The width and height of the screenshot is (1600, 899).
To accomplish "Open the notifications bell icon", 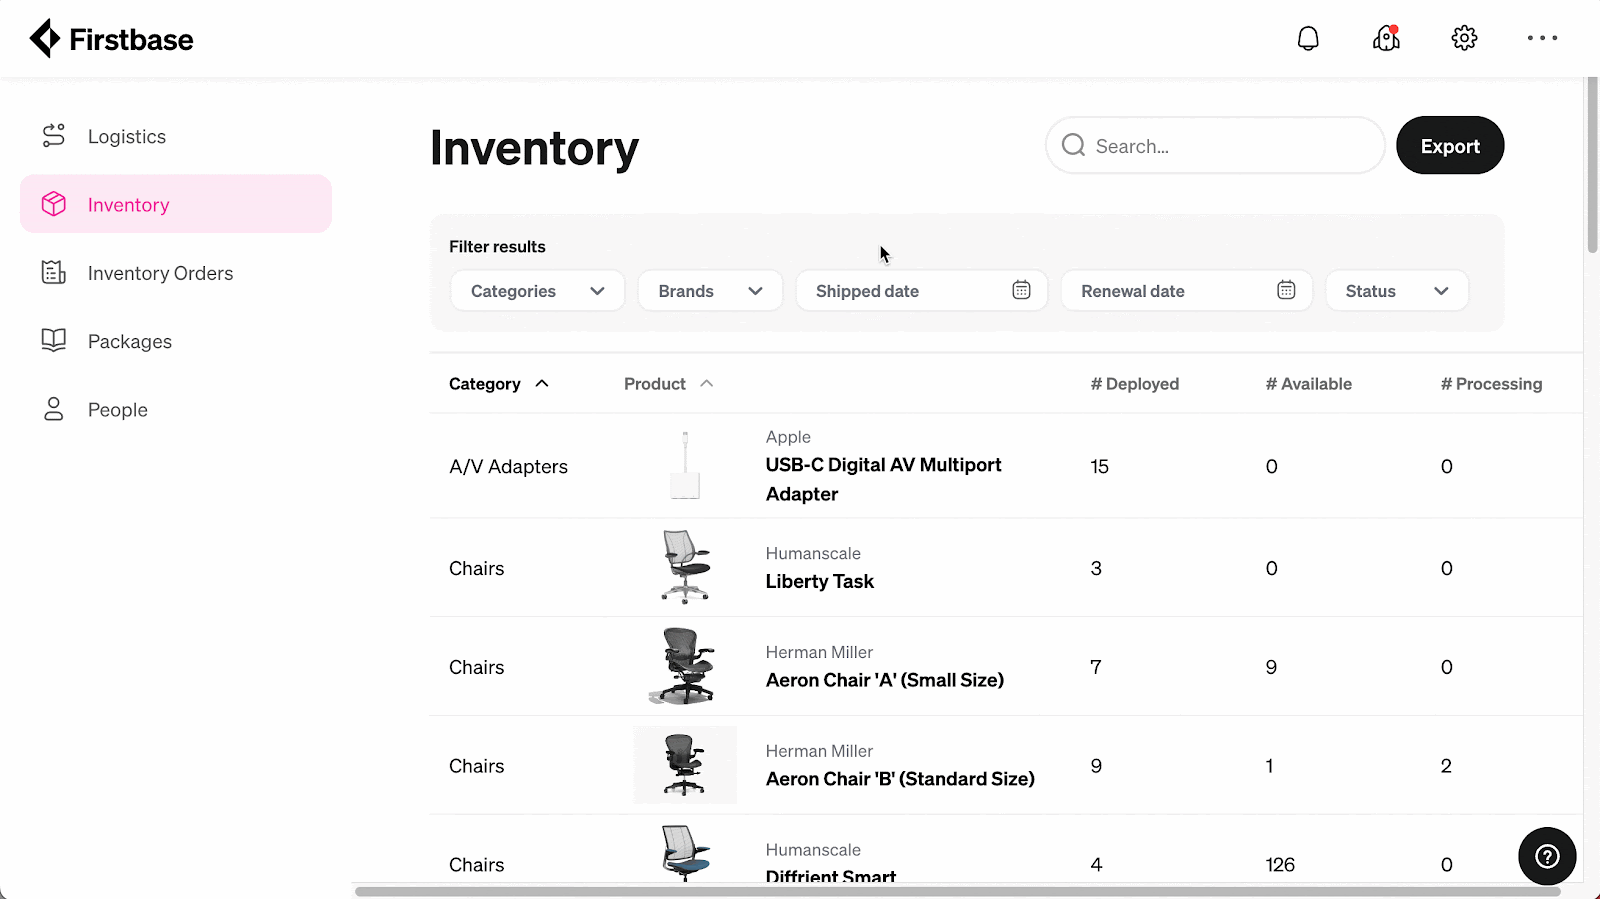I will tap(1308, 39).
